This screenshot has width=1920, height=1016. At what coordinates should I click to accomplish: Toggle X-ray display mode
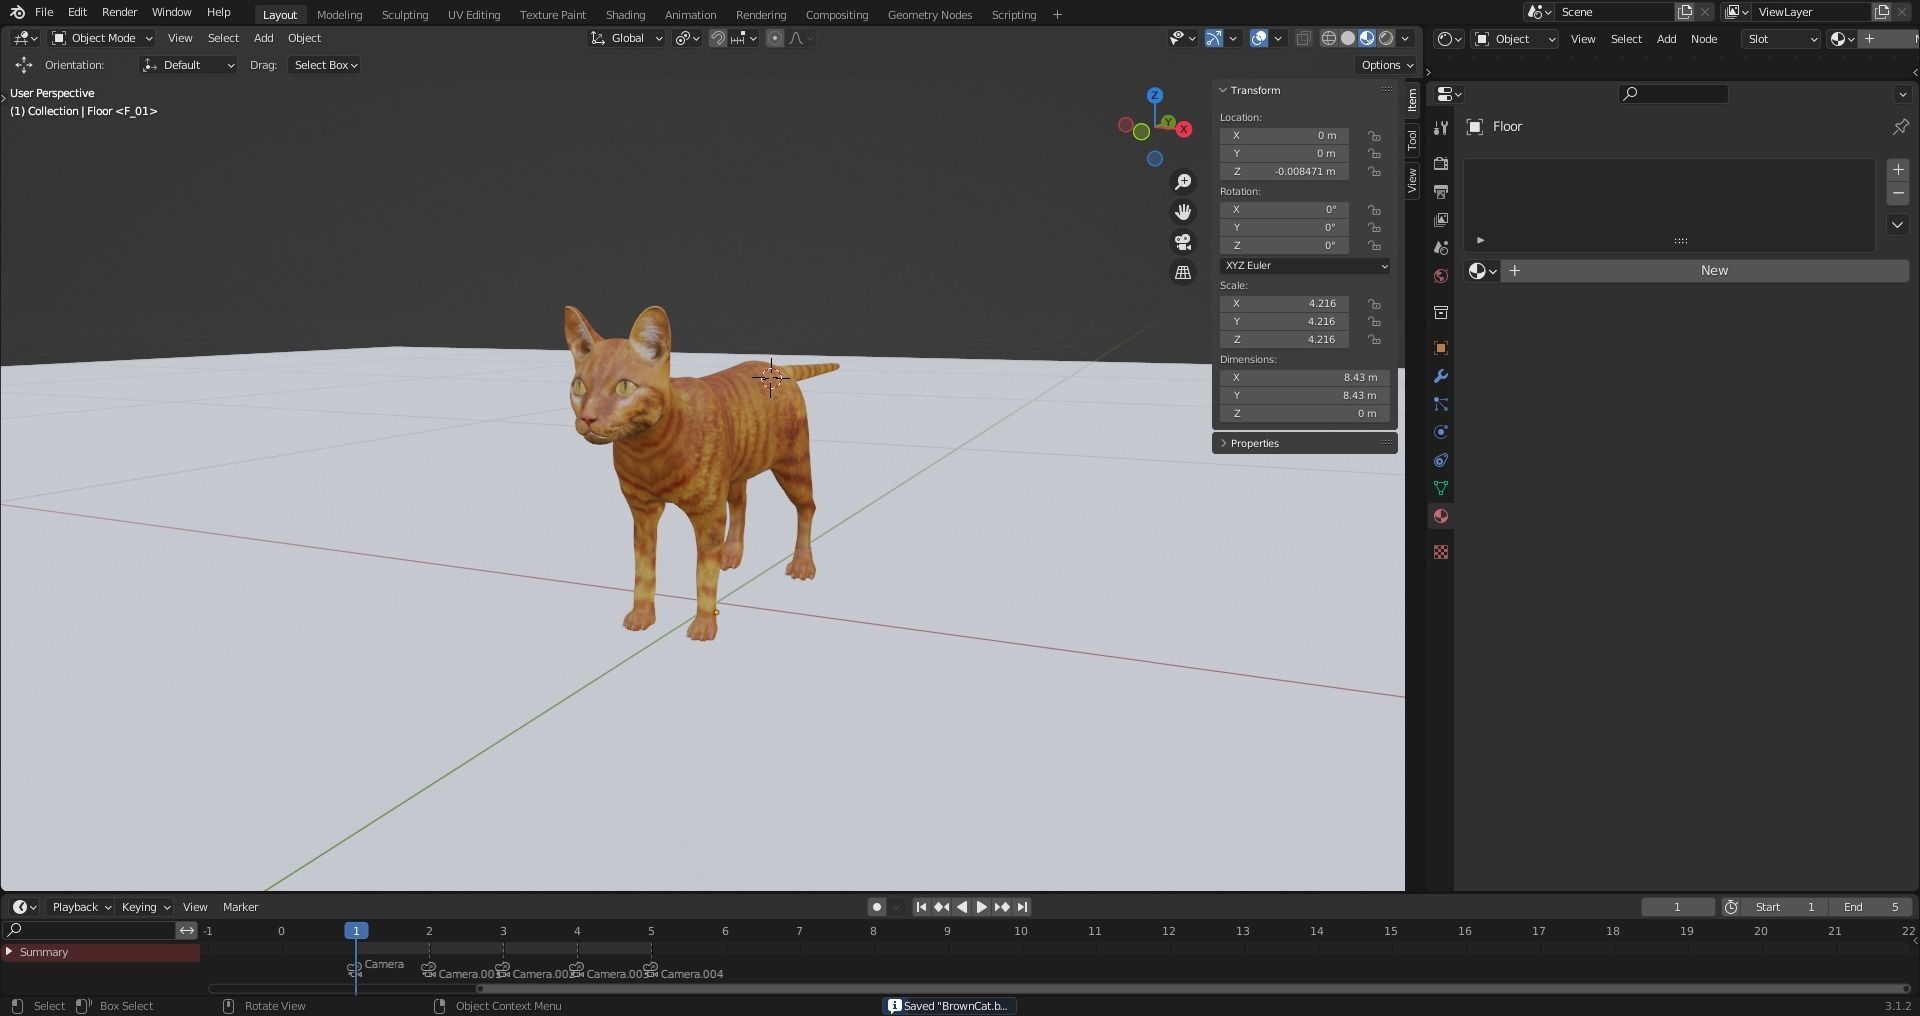click(x=1303, y=38)
